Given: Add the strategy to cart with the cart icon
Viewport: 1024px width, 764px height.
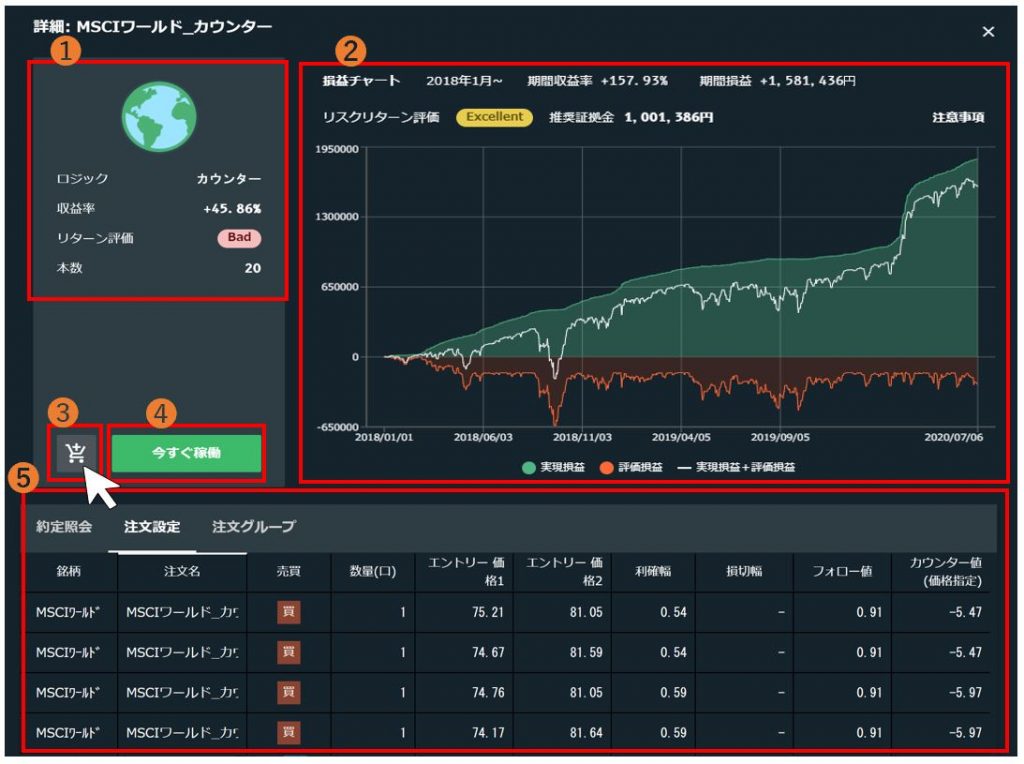Looking at the screenshot, I should (76, 453).
